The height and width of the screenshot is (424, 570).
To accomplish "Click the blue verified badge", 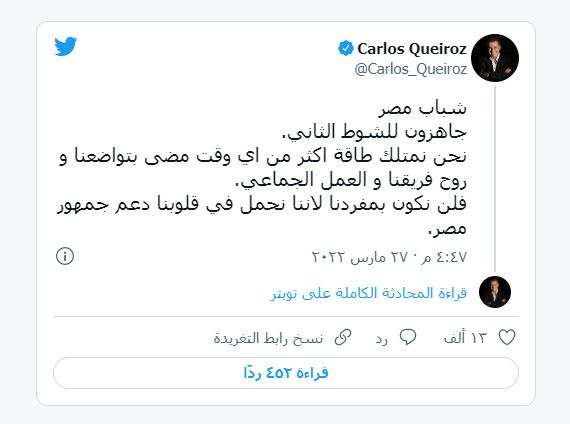I will (x=345, y=48).
